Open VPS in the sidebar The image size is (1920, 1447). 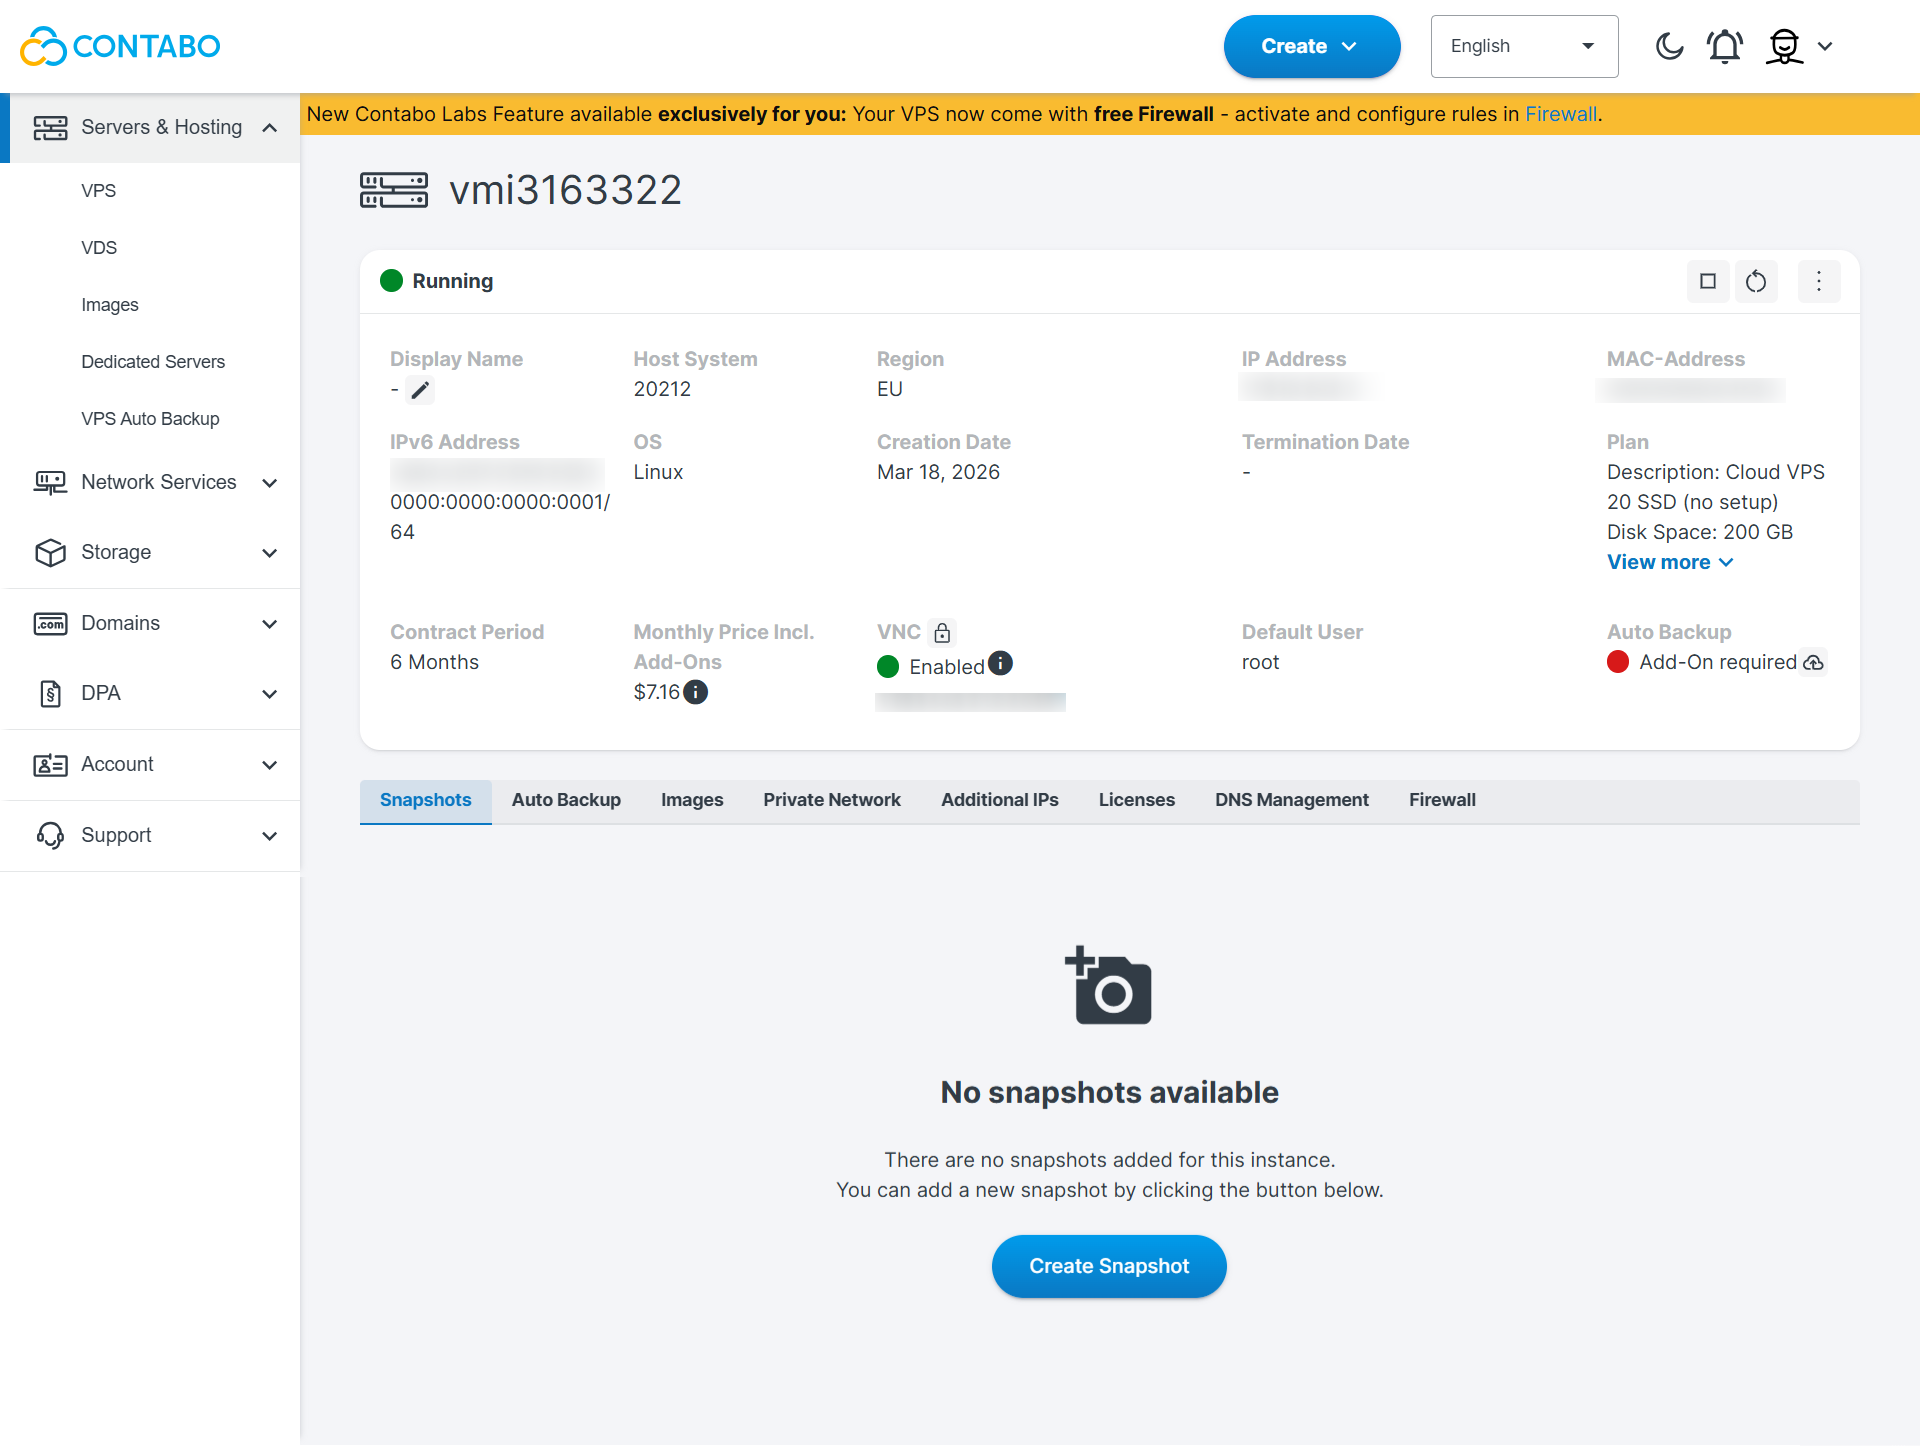click(99, 191)
